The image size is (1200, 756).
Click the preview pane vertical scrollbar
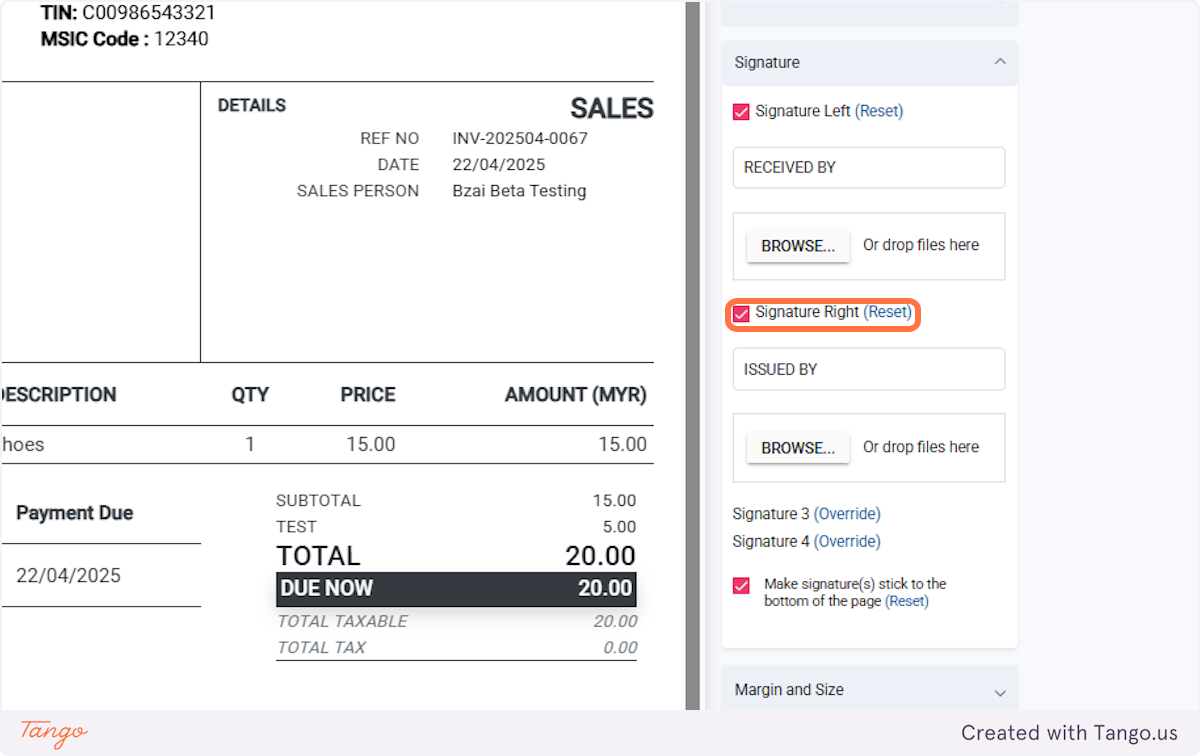tap(692, 355)
